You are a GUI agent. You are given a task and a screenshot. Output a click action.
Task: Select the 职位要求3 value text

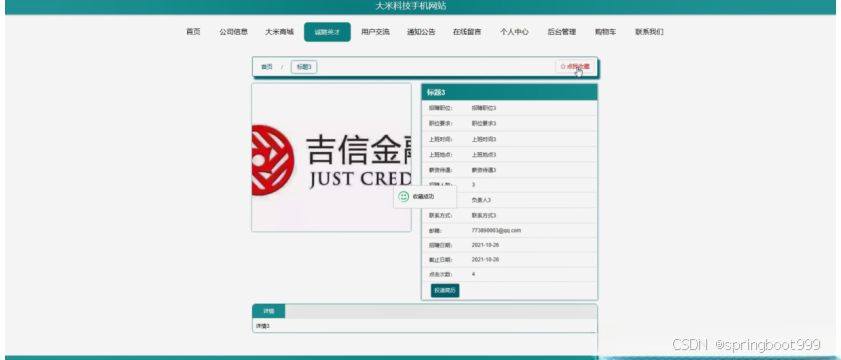(x=484, y=124)
